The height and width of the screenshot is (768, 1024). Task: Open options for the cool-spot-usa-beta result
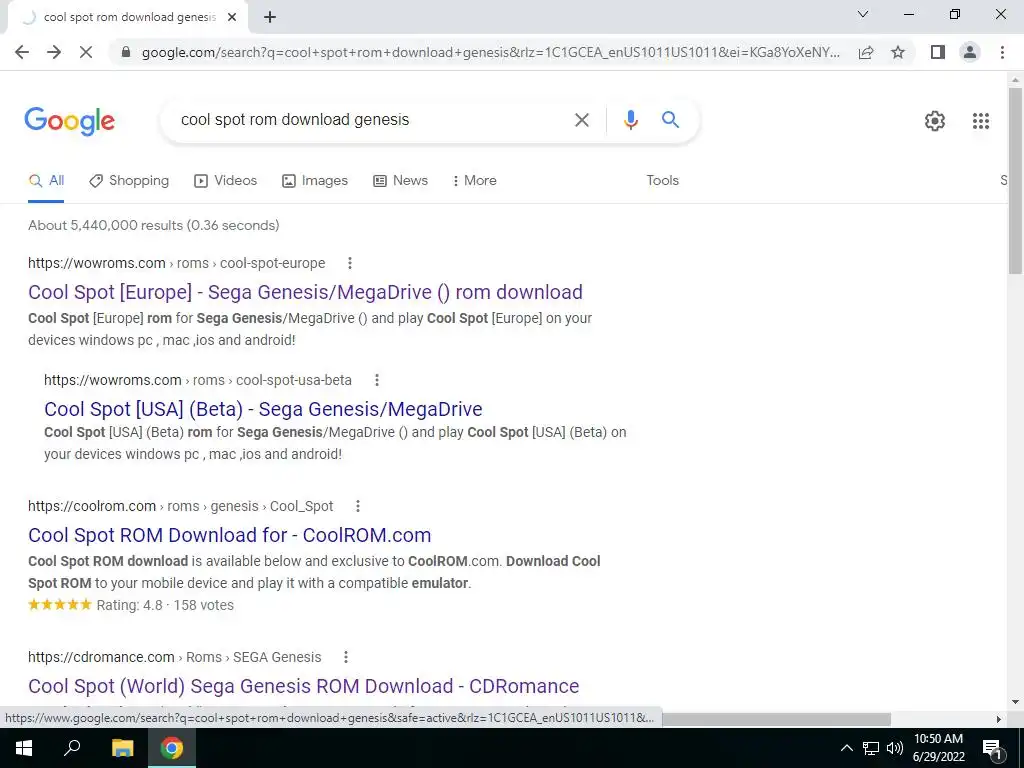point(377,380)
